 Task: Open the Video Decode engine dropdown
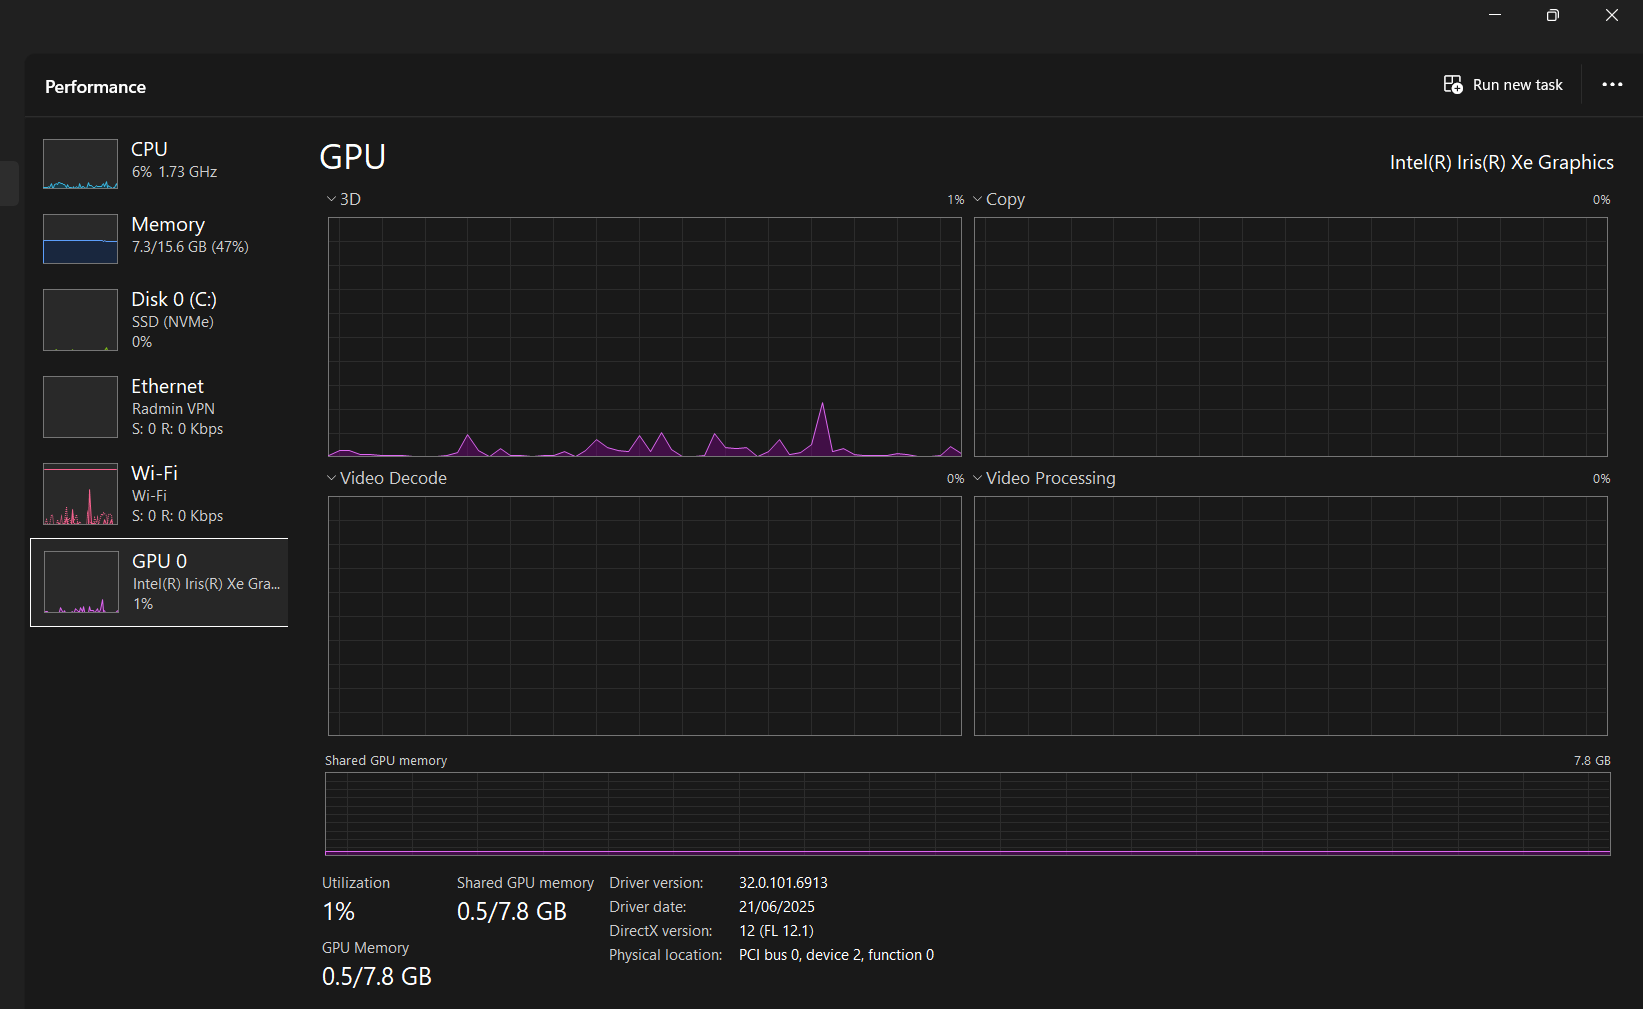386,478
